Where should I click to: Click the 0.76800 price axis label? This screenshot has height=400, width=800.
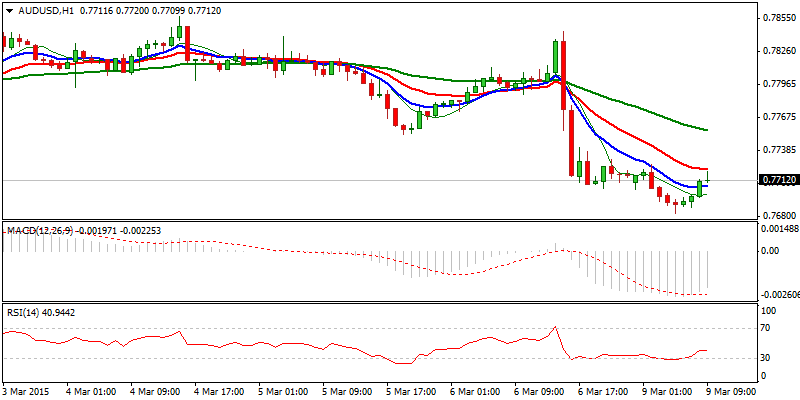coord(777,215)
